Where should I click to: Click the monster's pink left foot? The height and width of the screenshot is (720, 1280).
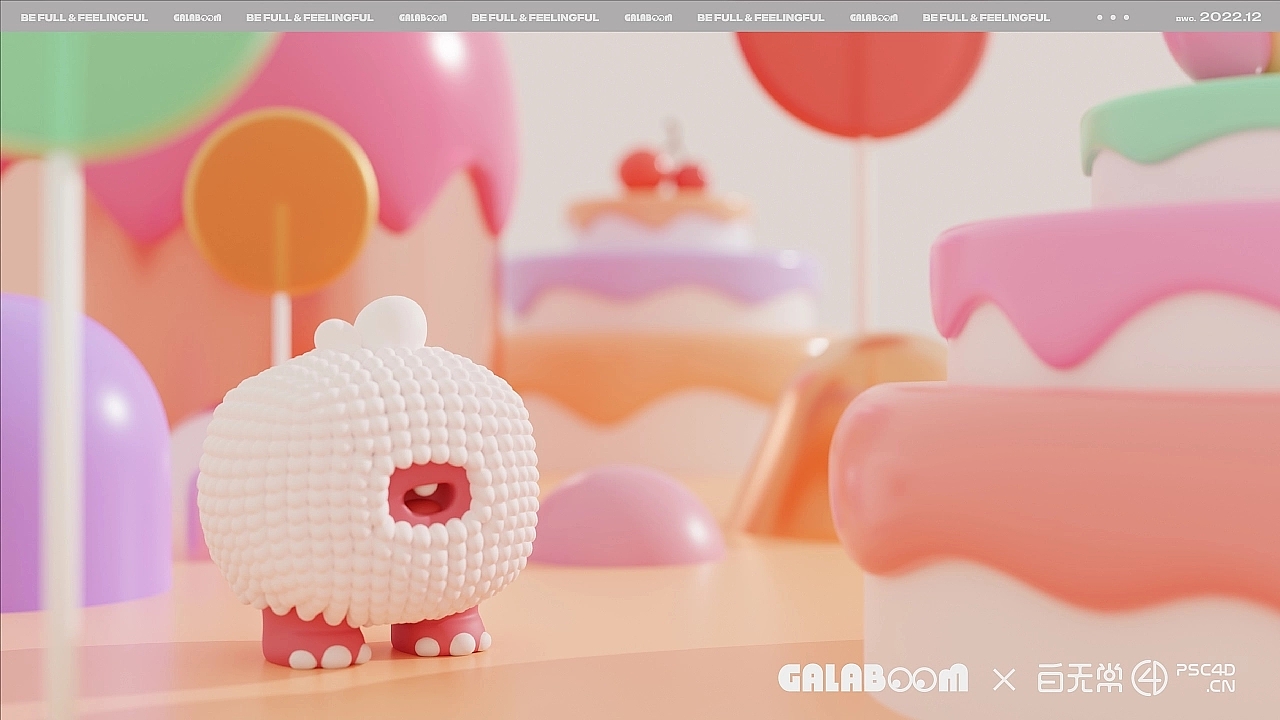tap(313, 640)
